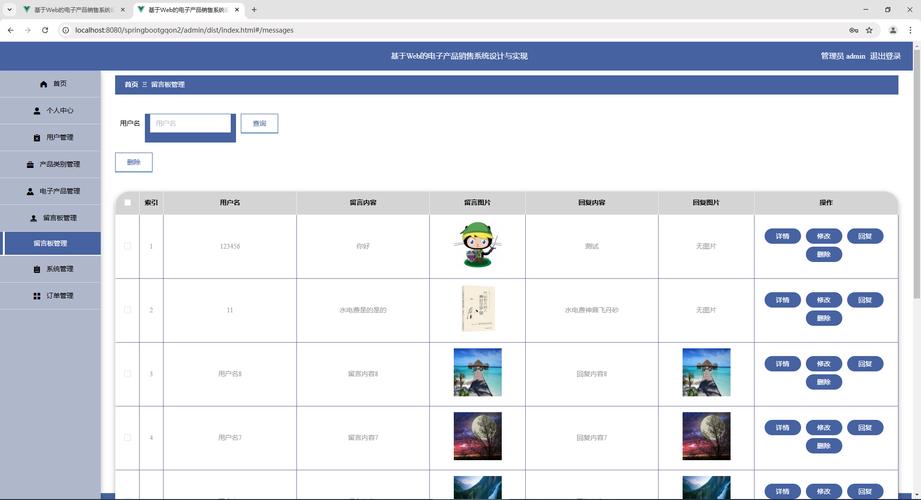Click the 留言板管理 parent menu icon
The image size is (921, 500).
coord(33,218)
